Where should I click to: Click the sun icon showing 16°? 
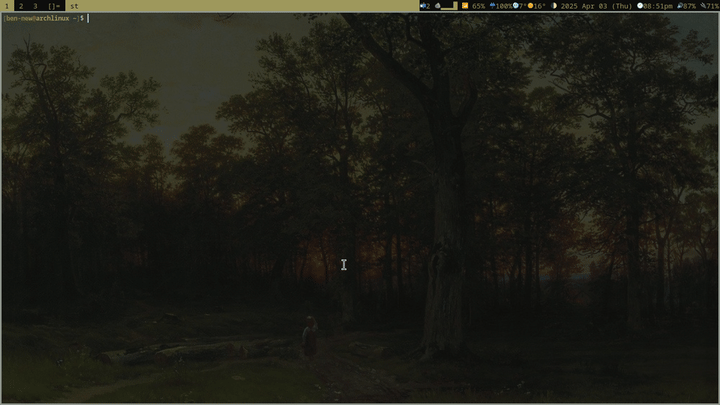pyautogui.click(x=531, y=6)
